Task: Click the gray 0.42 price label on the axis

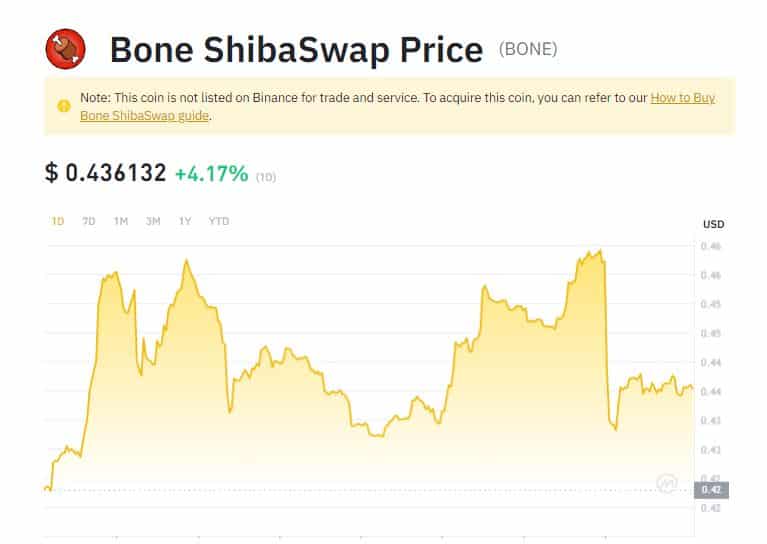Action: point(711,490)
